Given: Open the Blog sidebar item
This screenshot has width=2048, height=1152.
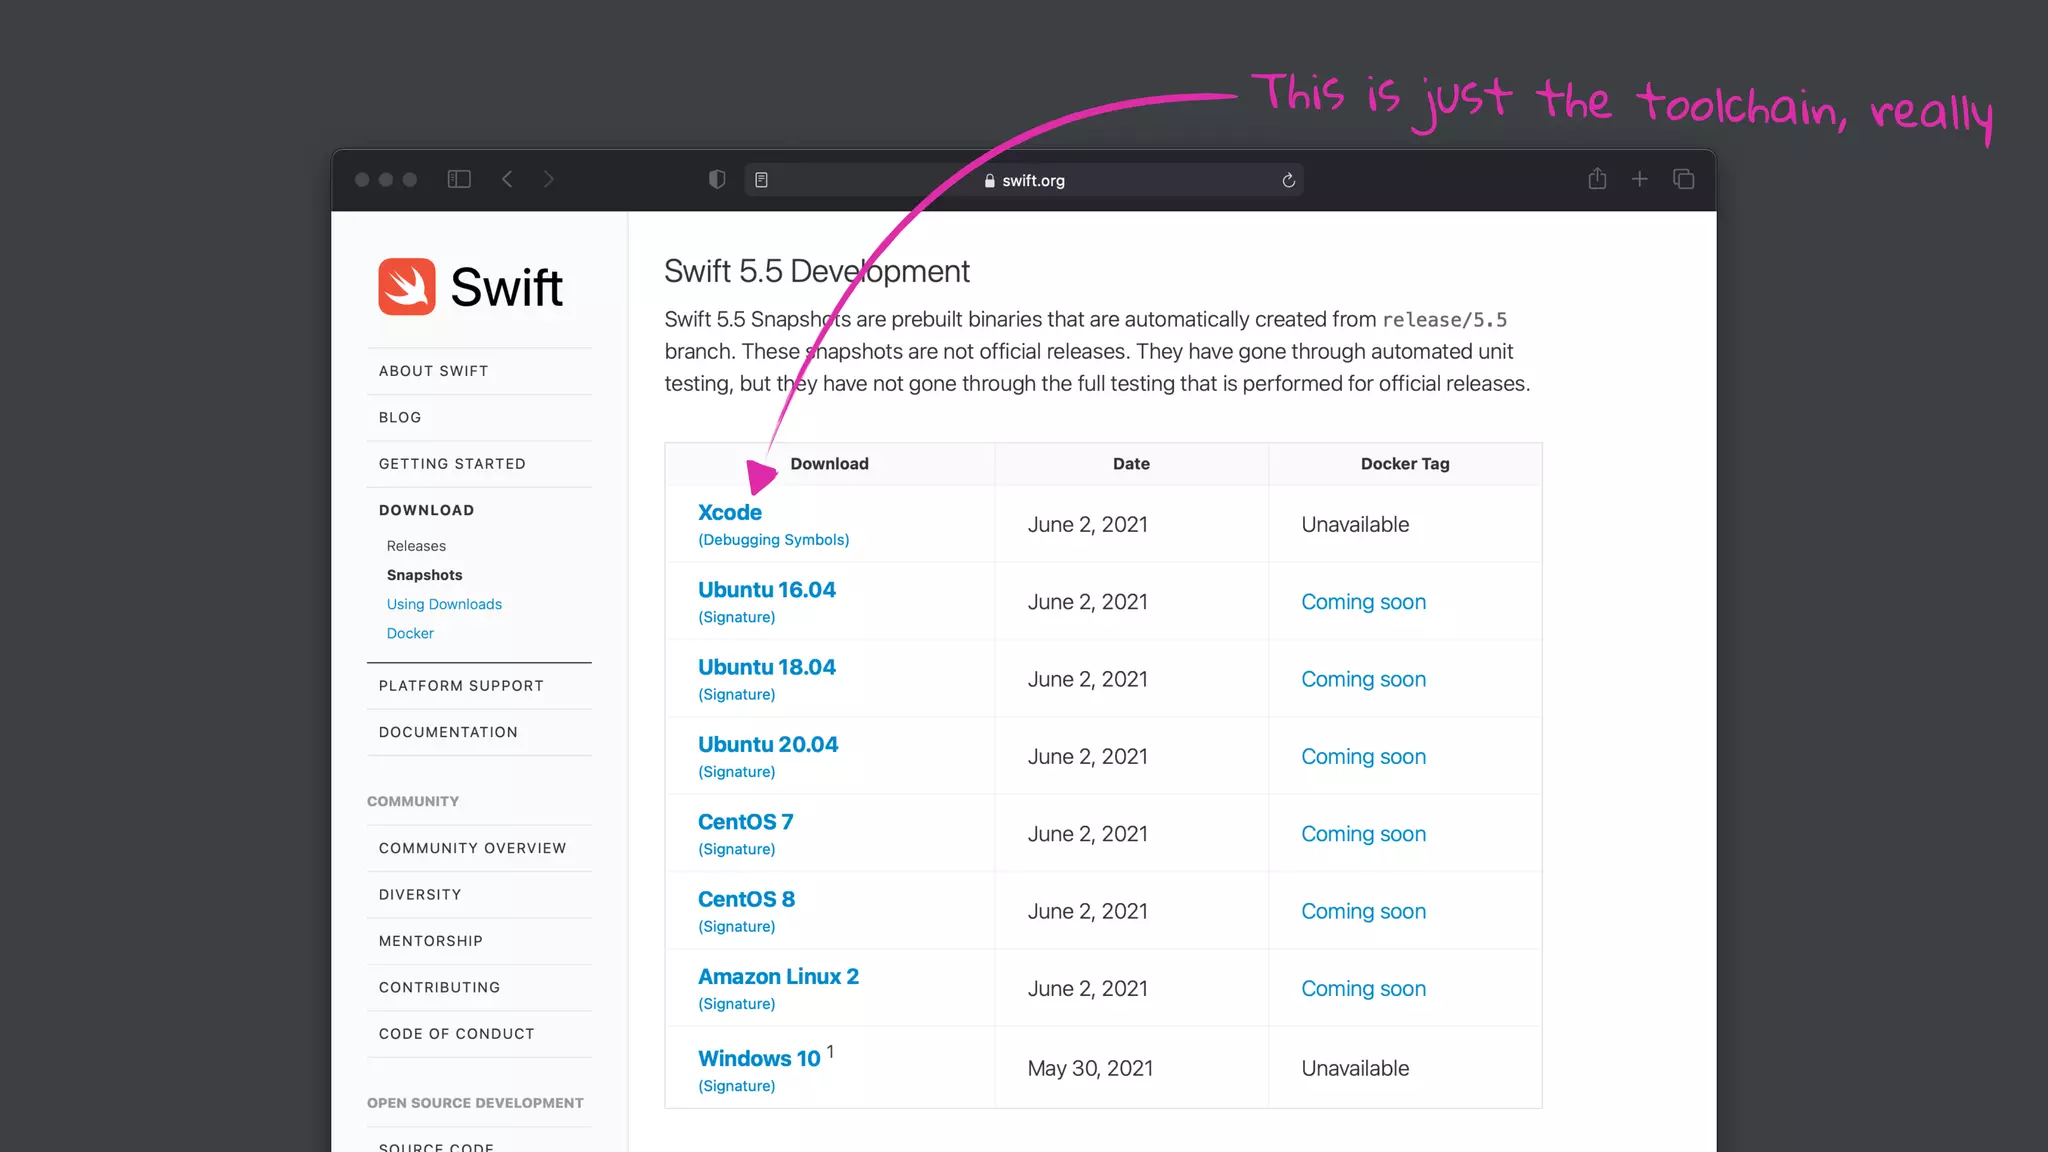Looking at the screenshot, I should [400, 417].
